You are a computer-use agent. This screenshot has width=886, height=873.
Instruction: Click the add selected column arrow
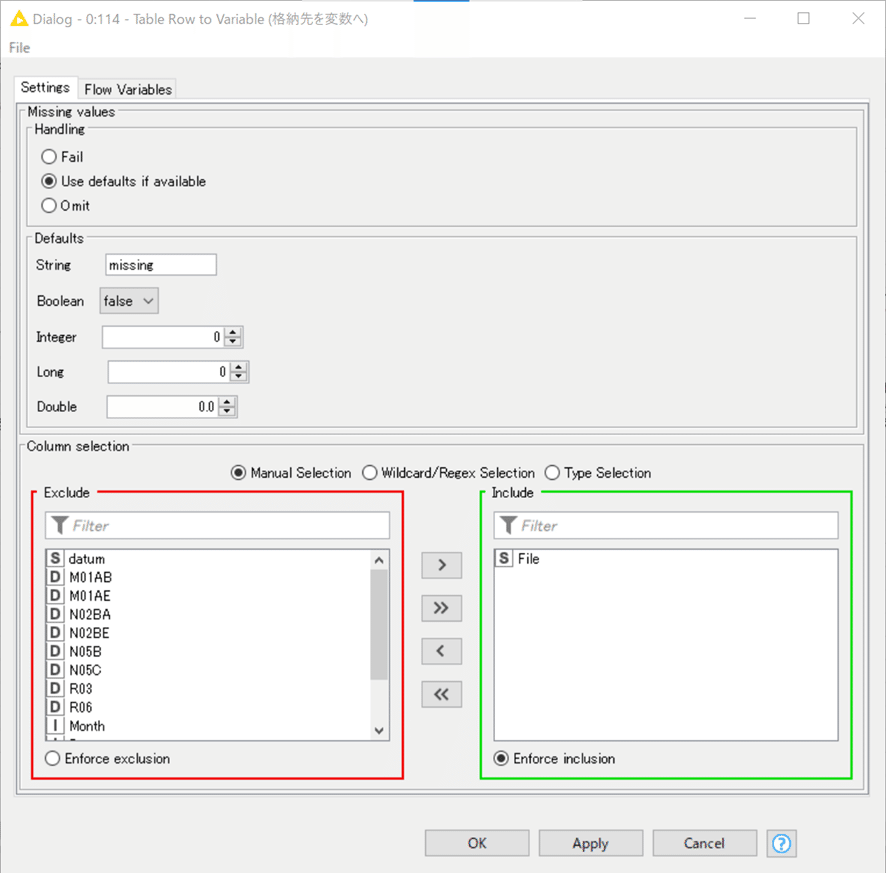pyautogui.click(x=441, y=565)
